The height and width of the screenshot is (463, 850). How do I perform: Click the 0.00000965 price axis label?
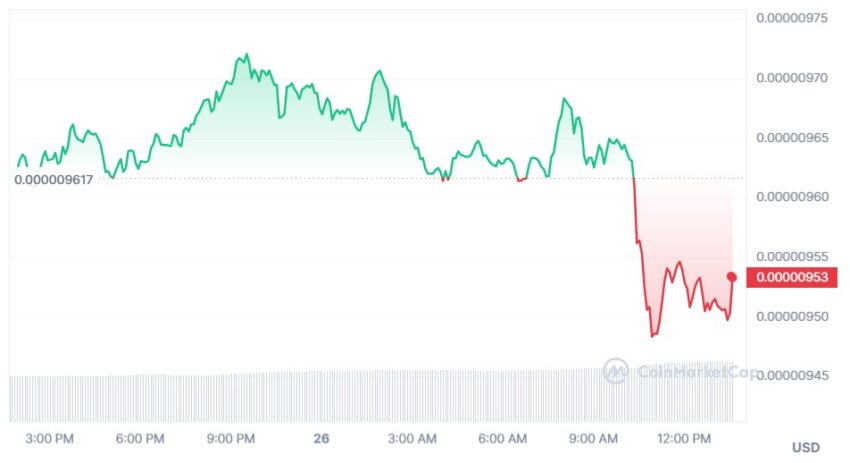[792, 138]
